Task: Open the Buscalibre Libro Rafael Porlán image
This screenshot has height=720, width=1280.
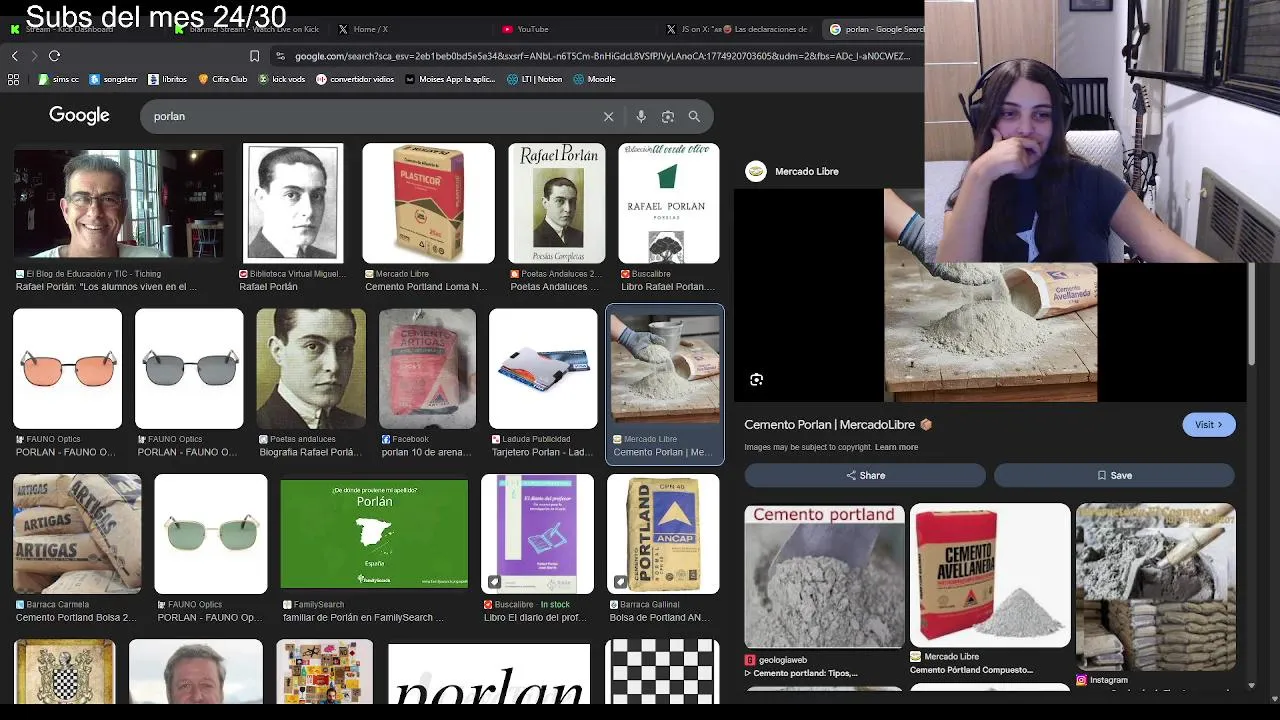Action: click(x=668, y=204)
